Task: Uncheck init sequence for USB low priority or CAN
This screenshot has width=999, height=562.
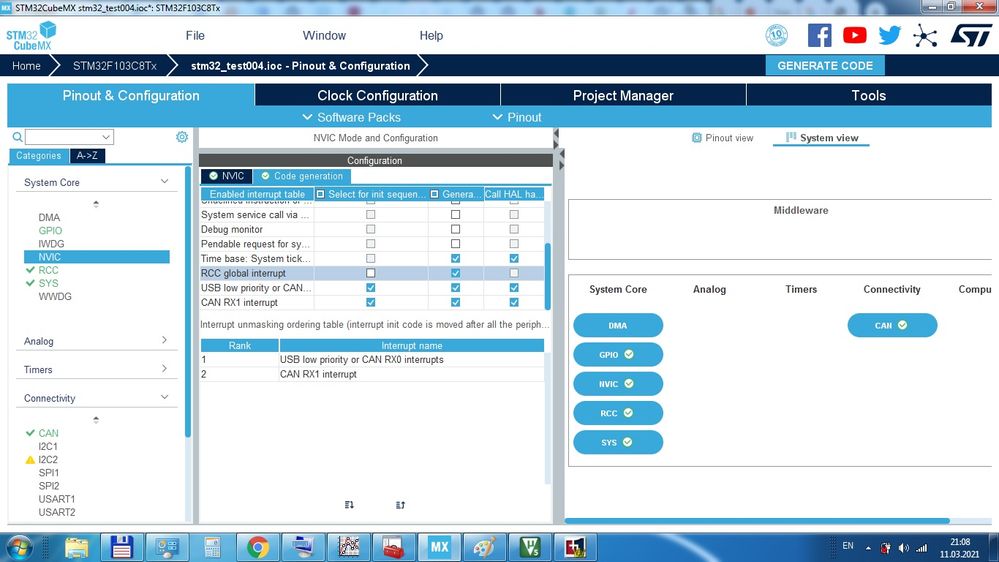Action: pyautogui.click(x=370, y=287)
